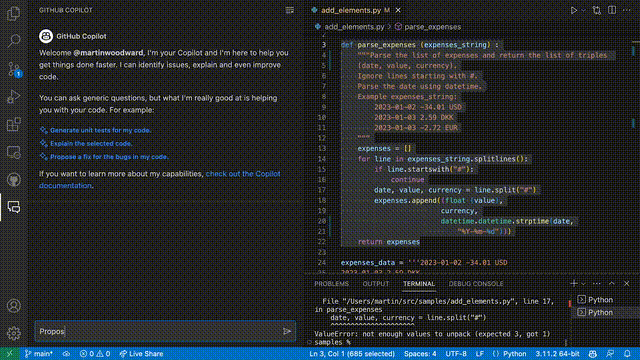This screenshot has width=640, height=360.
Task: Expand the run button dropdown arrow
Action: tap(583, 10)
